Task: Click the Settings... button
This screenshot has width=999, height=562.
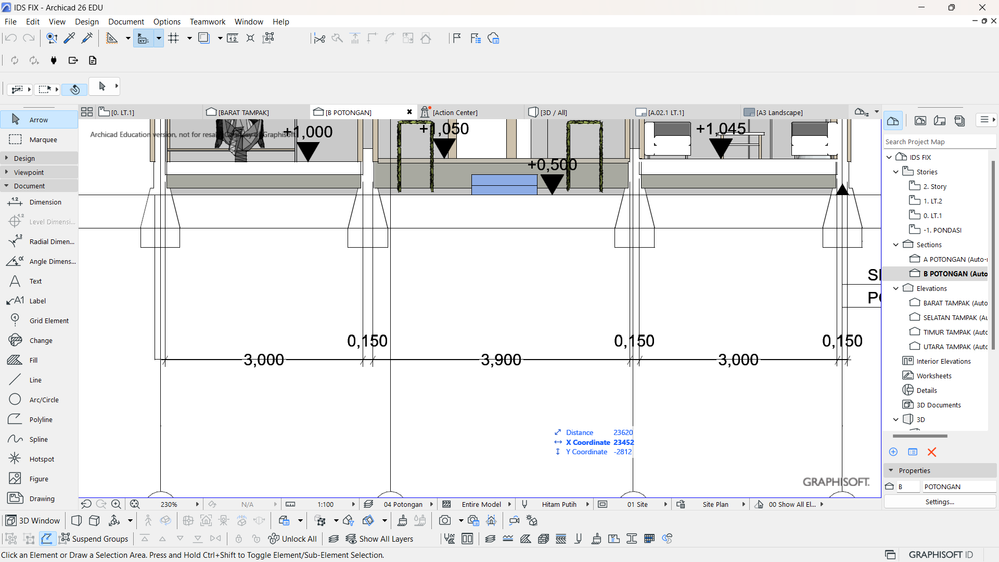Action: pos(939,502)
